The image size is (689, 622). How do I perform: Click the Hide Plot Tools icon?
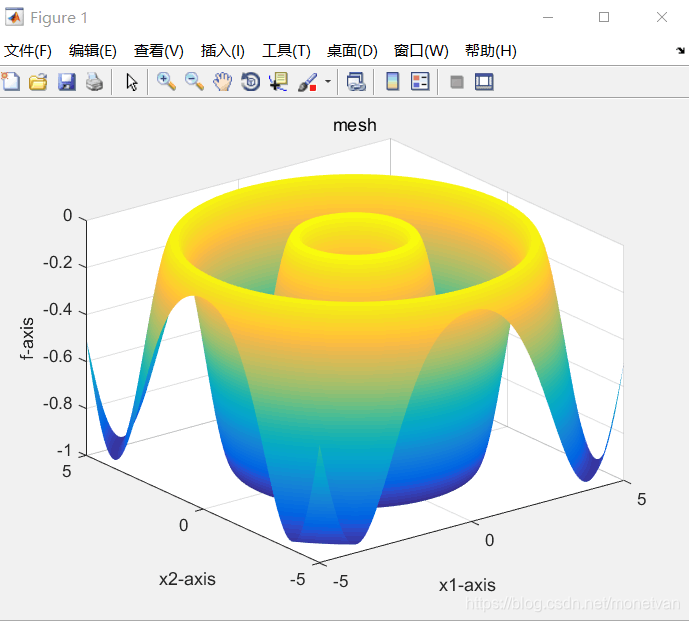point(457,82)
